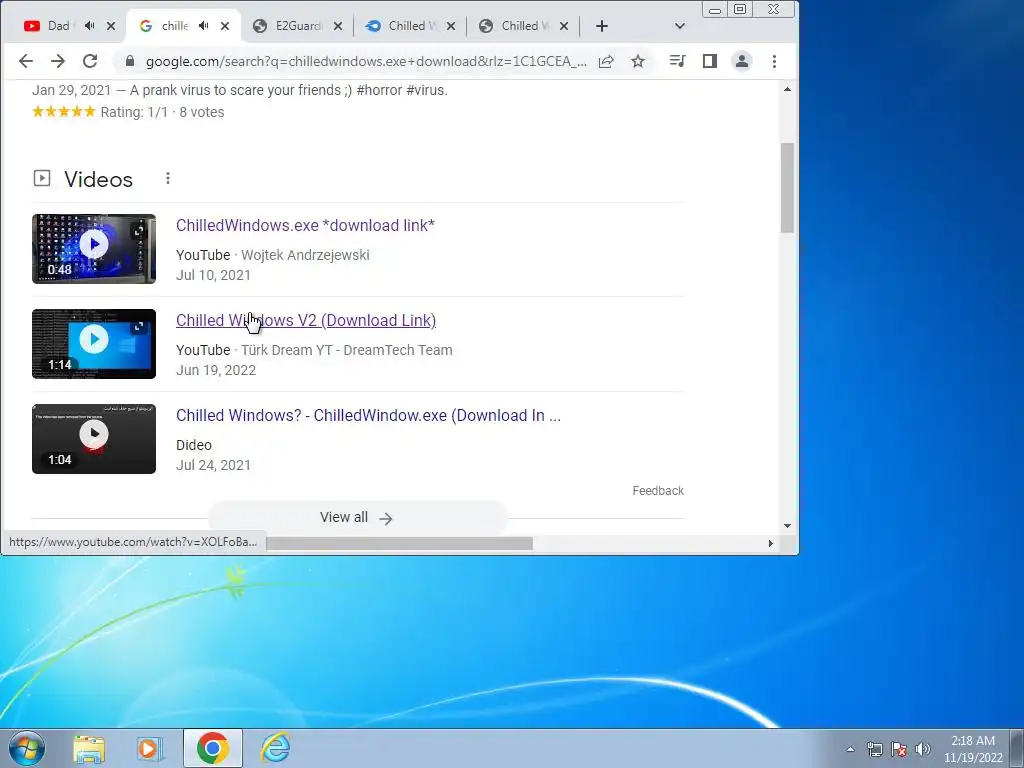Select the Chrome taskbar button

tap(212, 748)
